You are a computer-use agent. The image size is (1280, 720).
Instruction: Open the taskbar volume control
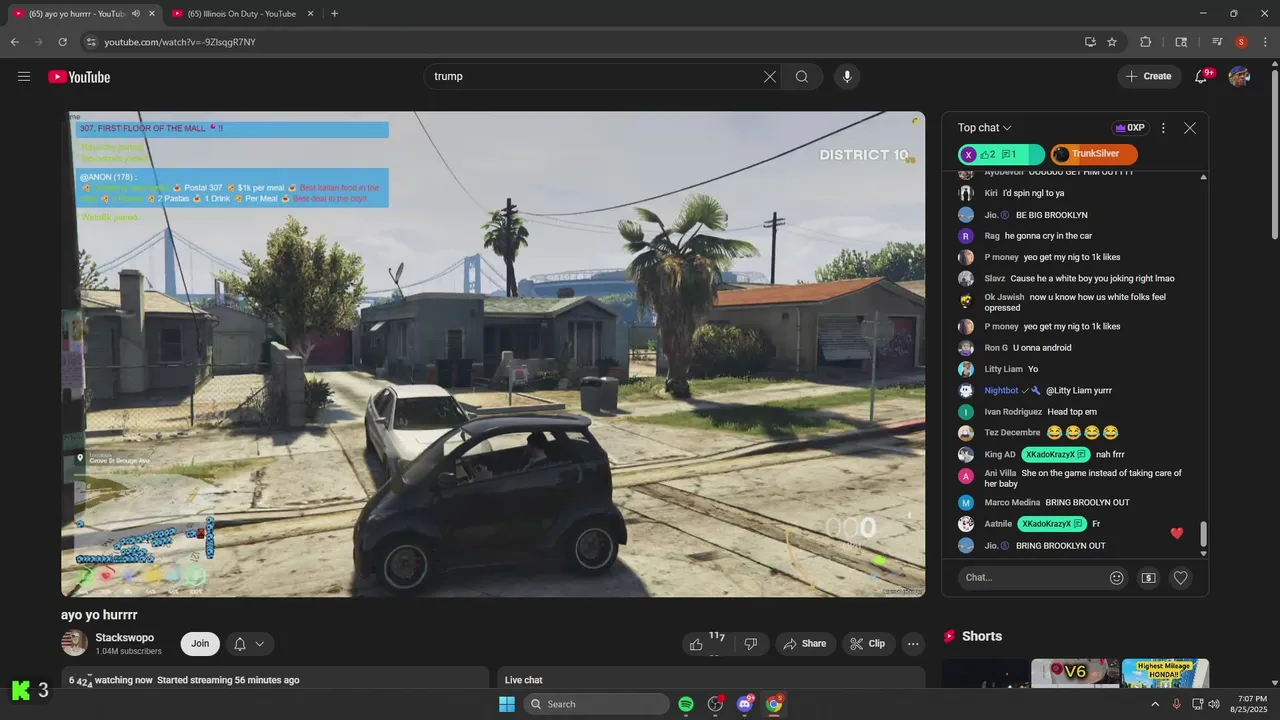point(1215,704)
